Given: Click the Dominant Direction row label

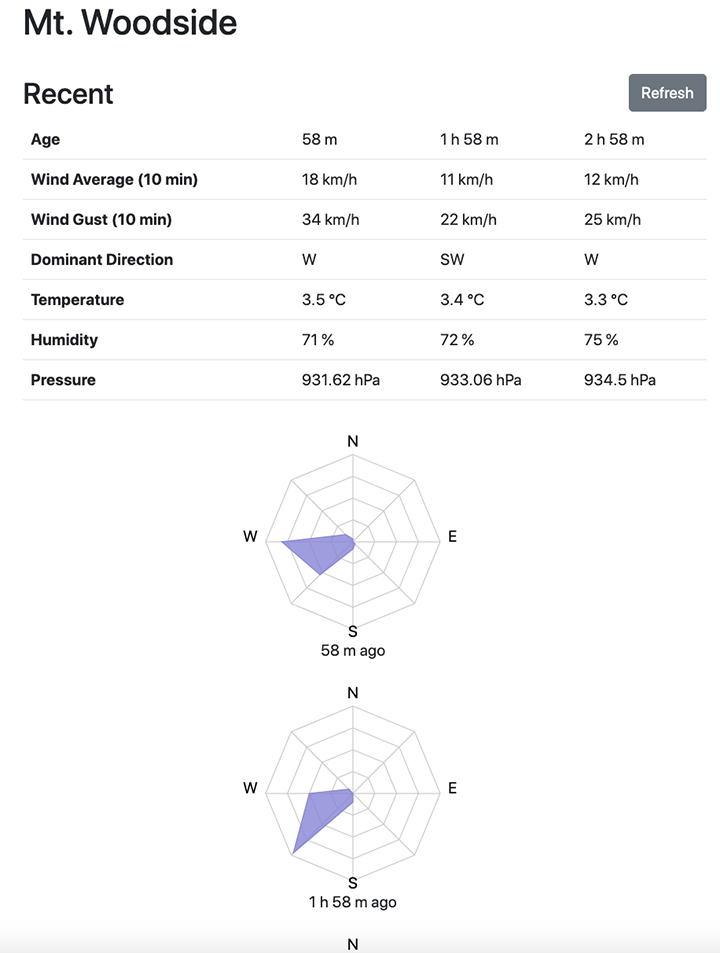Looking at the screenshot, I should pos(102,260).
